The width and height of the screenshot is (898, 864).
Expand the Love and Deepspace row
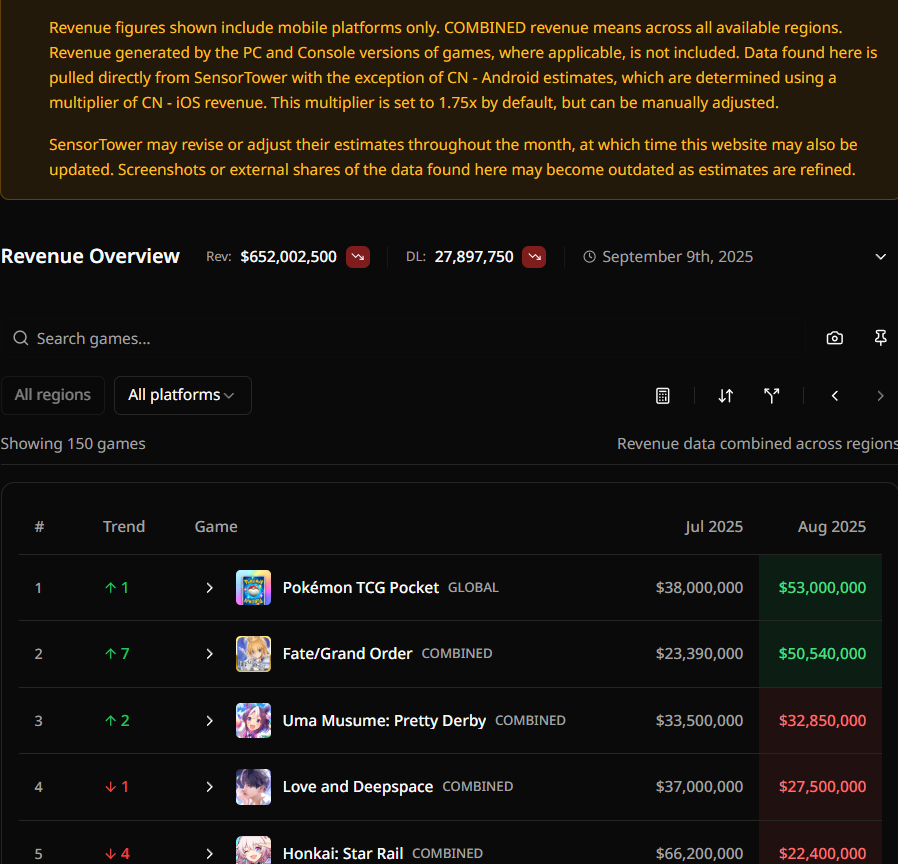[x=210, y=787]
